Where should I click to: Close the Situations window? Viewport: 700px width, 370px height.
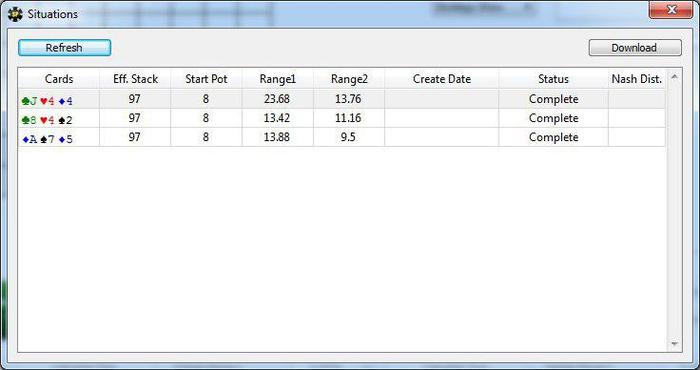671,10
